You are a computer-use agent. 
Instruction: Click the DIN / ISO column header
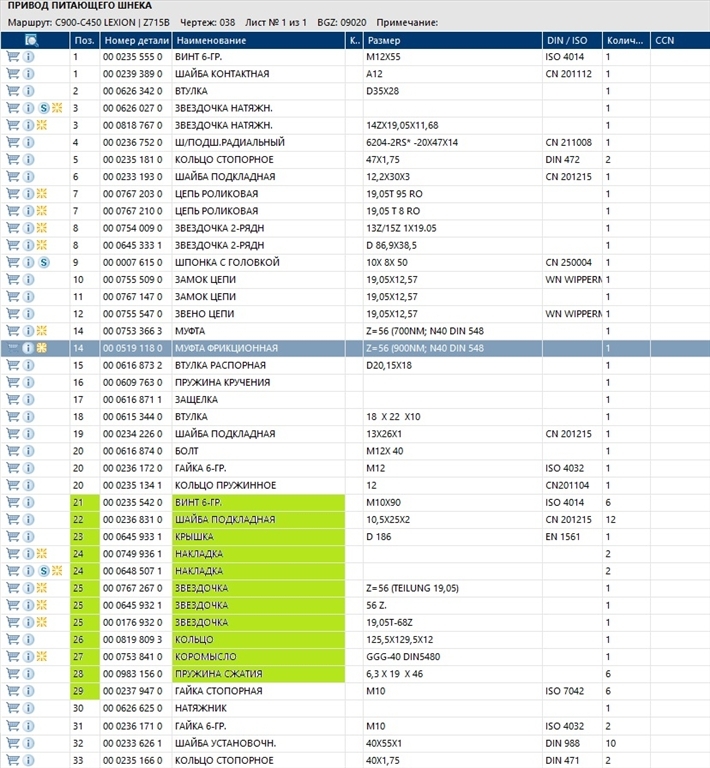pyautogui.click(x=572, y=40)
